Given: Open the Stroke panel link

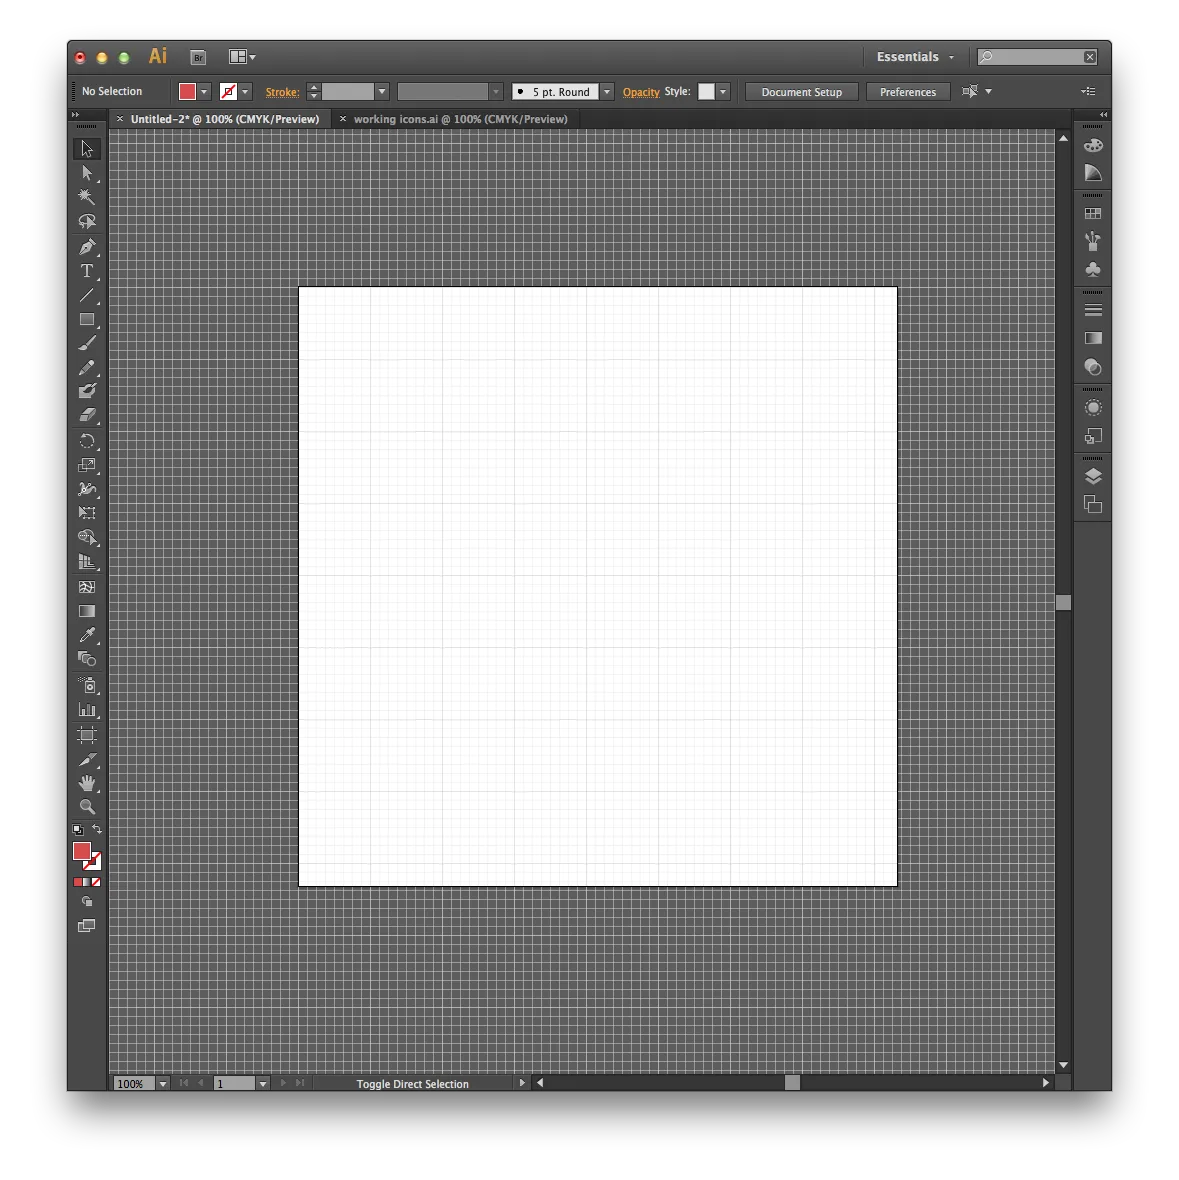Looking at the screenshot, I should pyautogui.click(x=282, y=92).
